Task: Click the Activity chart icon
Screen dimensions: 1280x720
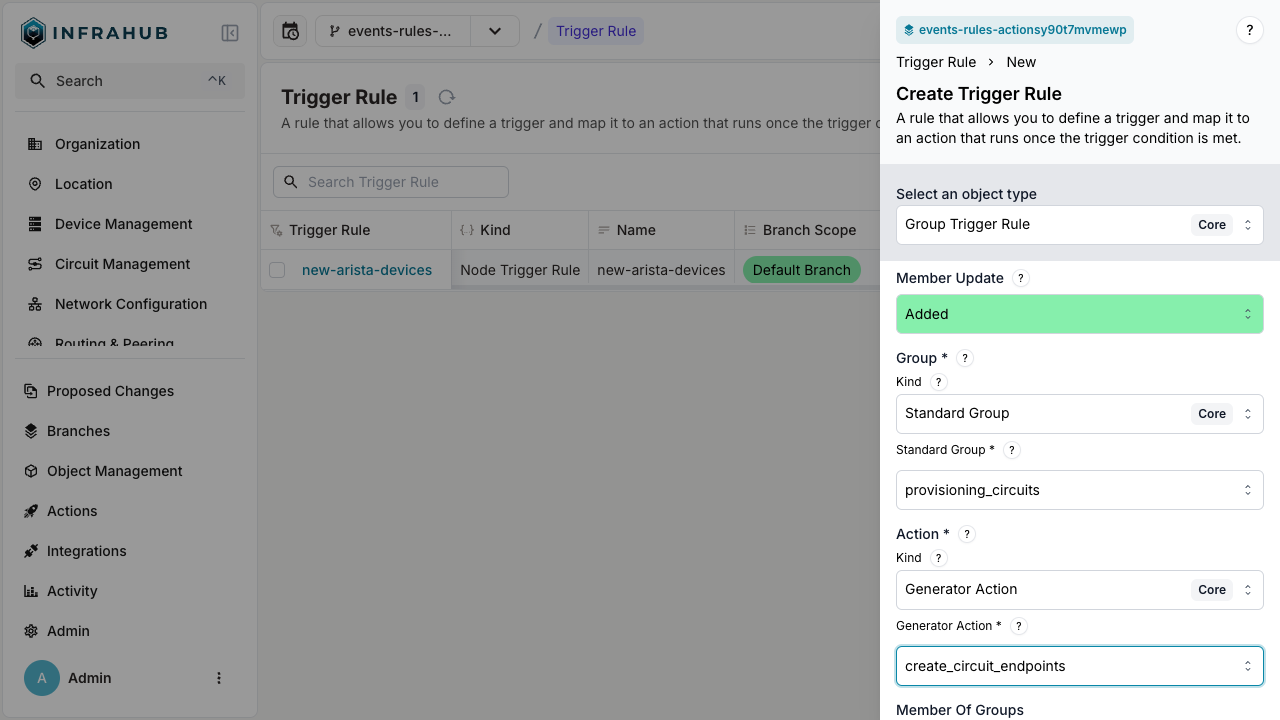Action: coord(33,591)
